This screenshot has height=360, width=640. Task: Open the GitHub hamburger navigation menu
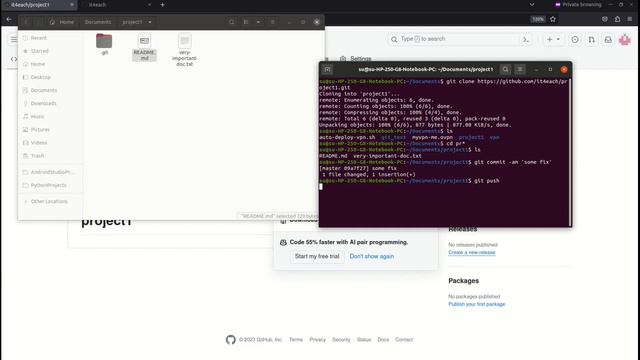click(x=13, y=40)
